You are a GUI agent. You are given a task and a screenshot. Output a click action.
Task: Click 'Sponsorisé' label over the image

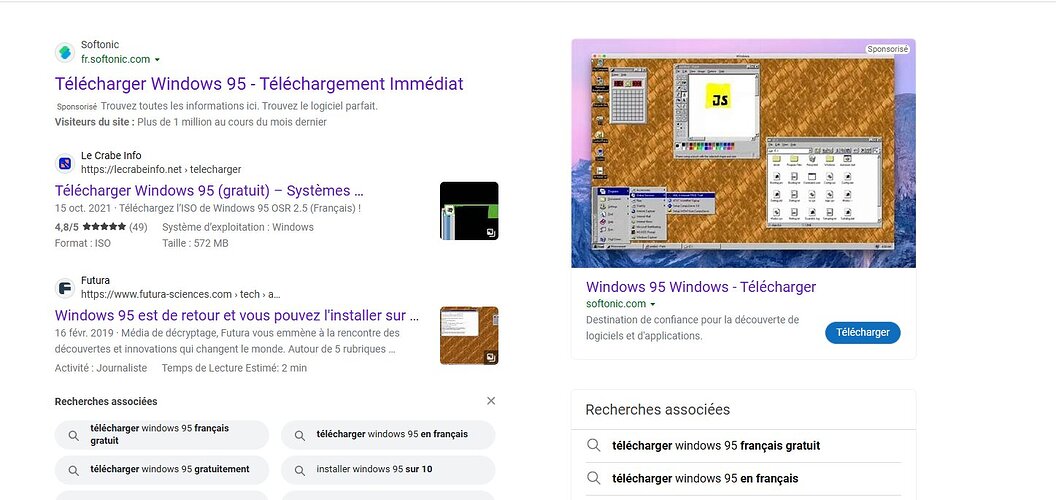888,49
